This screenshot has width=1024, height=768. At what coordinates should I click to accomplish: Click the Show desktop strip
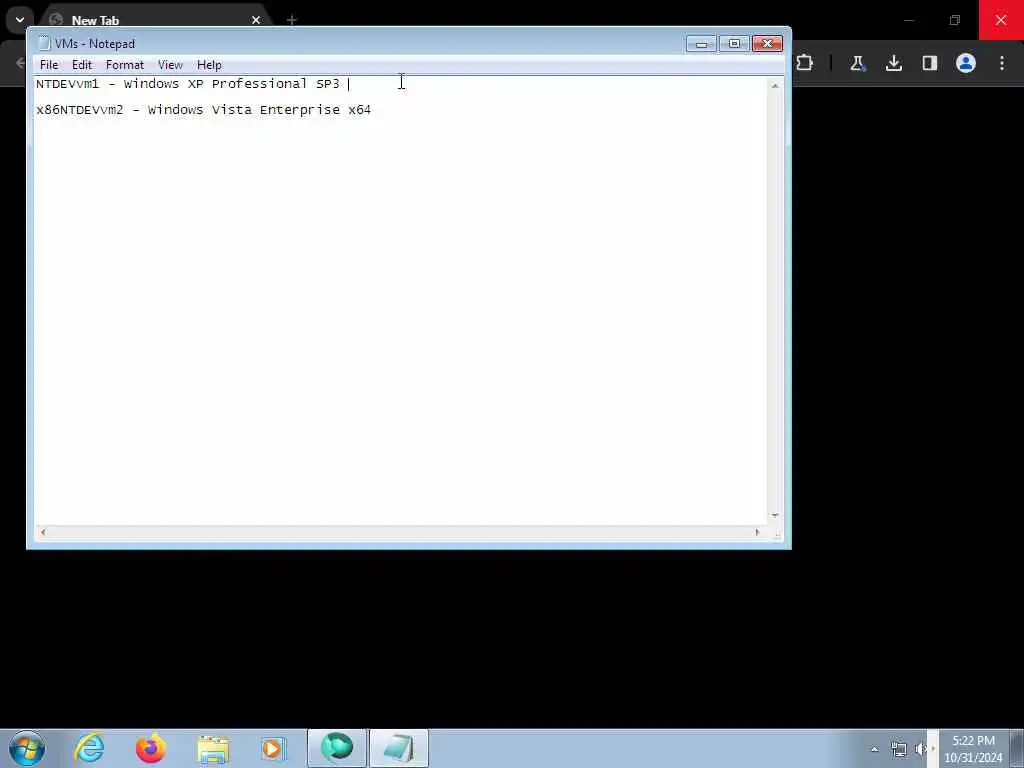(1017, 748)
